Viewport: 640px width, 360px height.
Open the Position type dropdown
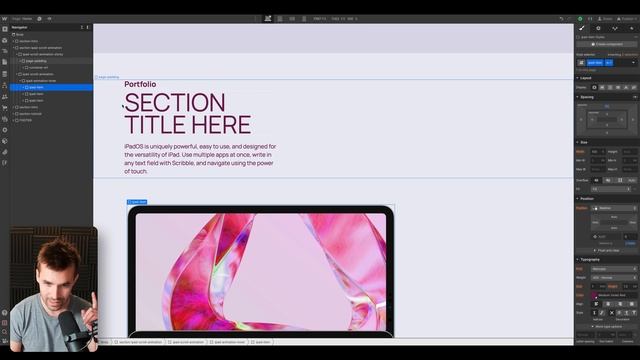point(614,208)
